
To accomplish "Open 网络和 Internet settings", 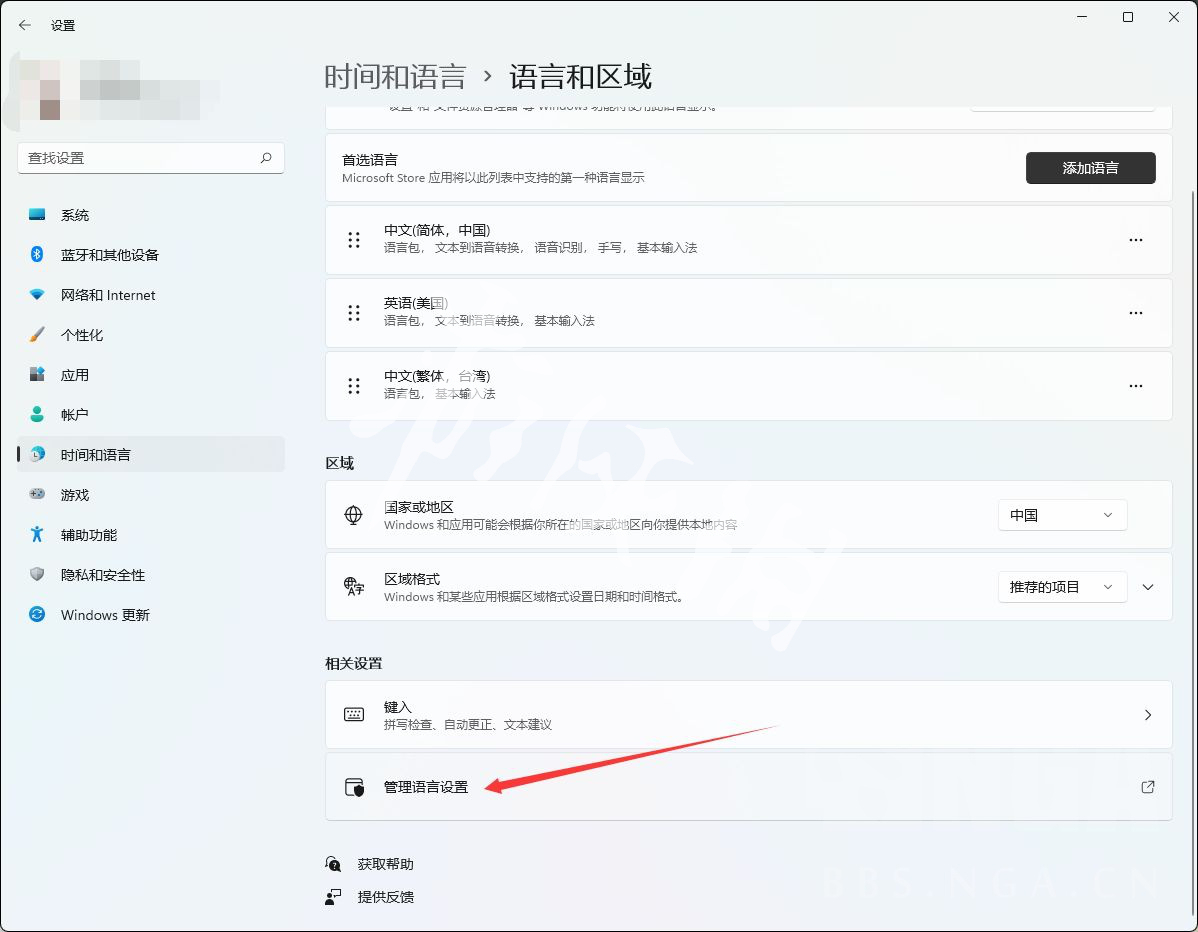I will coord(107,295).
